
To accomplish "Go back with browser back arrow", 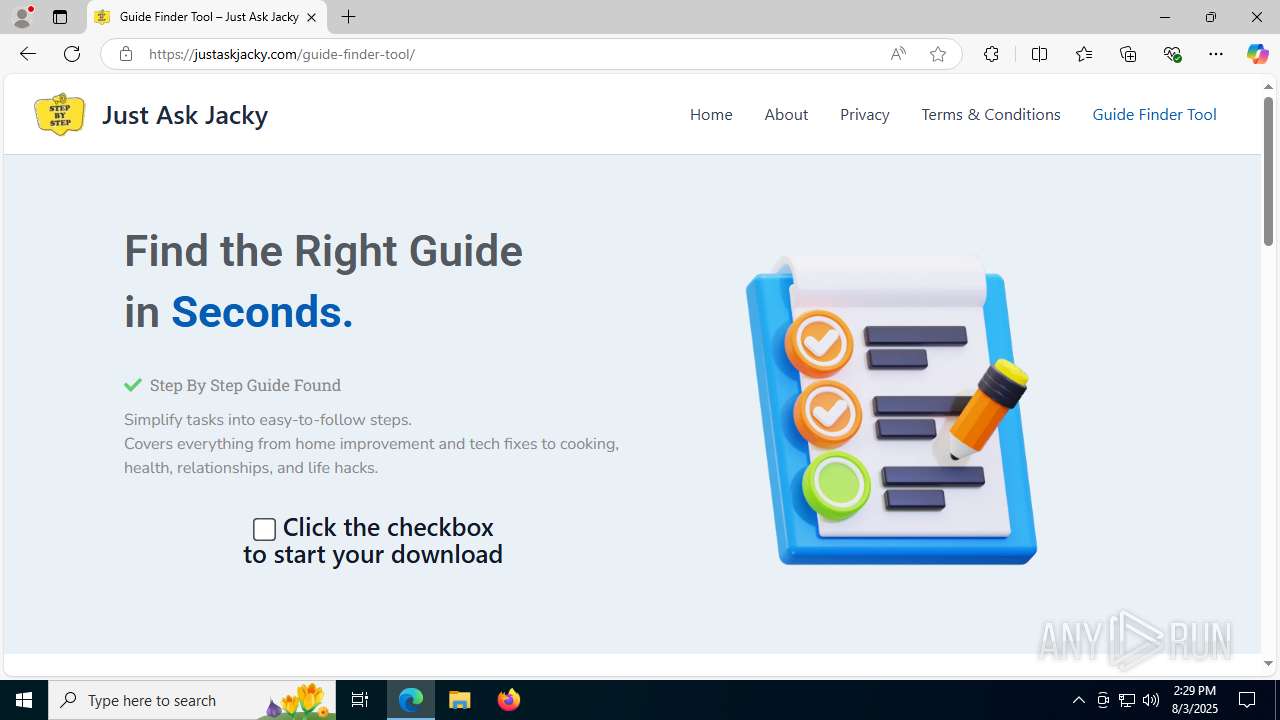I will (27, 54).
